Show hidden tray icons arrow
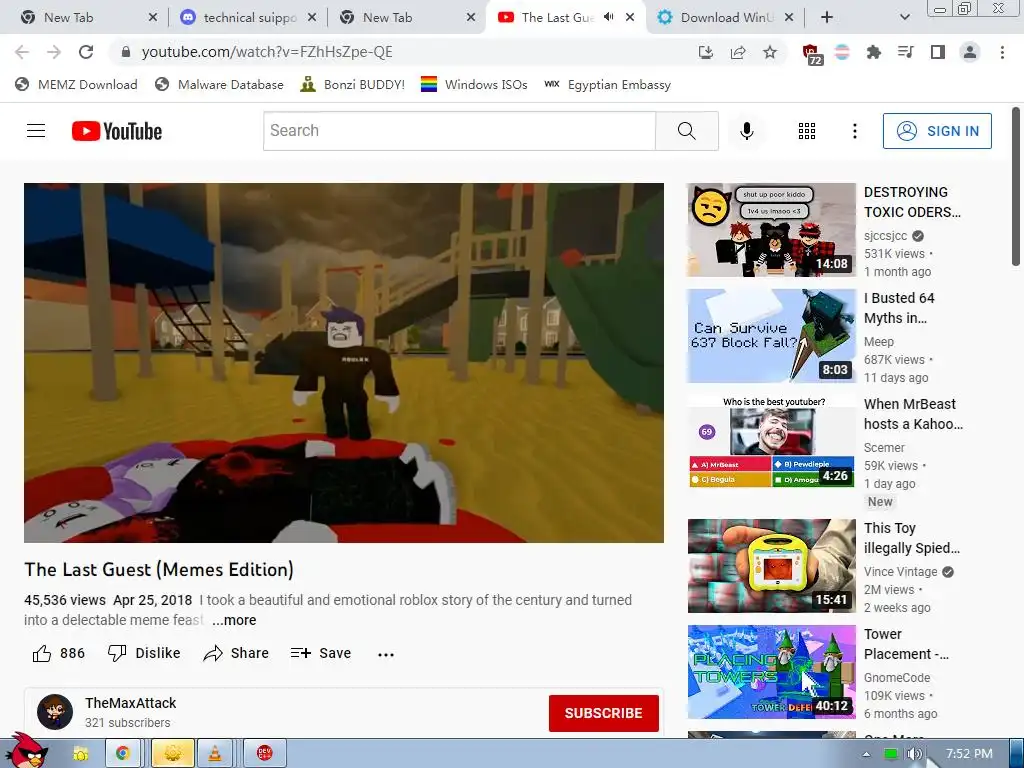 (866, 754)
